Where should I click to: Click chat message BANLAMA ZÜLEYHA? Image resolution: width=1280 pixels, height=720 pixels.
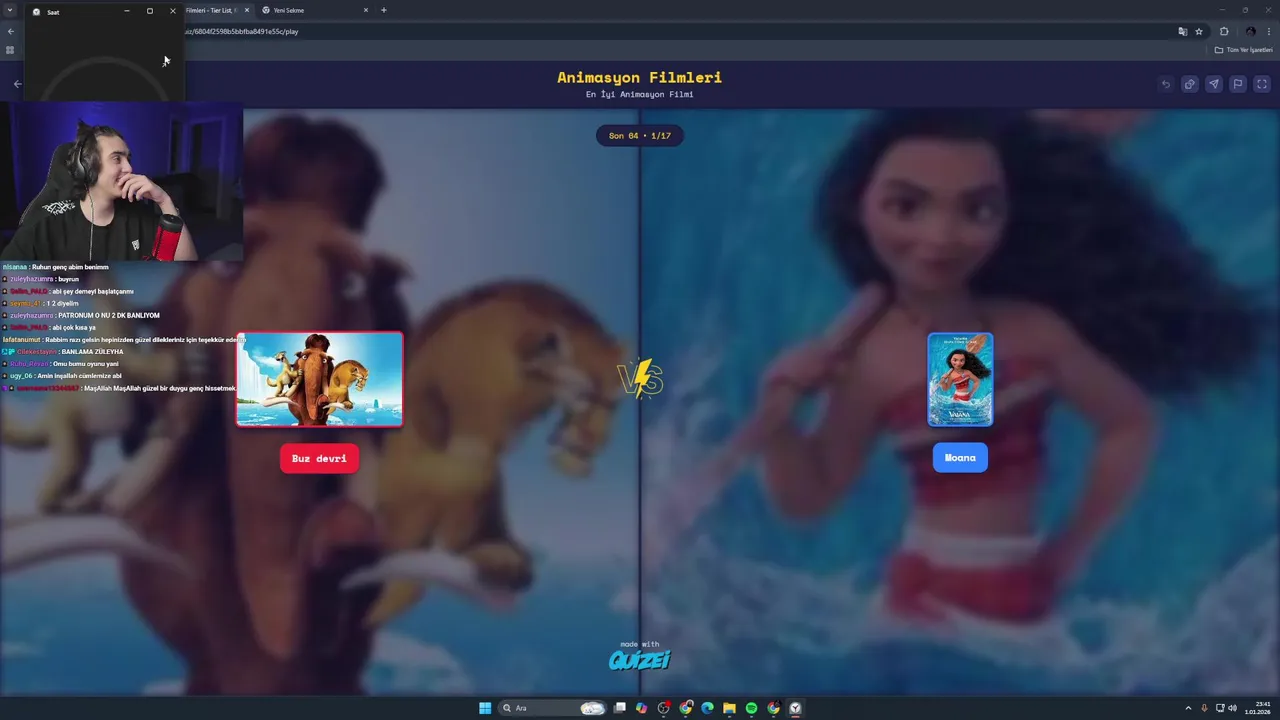[x=92, y=352]
